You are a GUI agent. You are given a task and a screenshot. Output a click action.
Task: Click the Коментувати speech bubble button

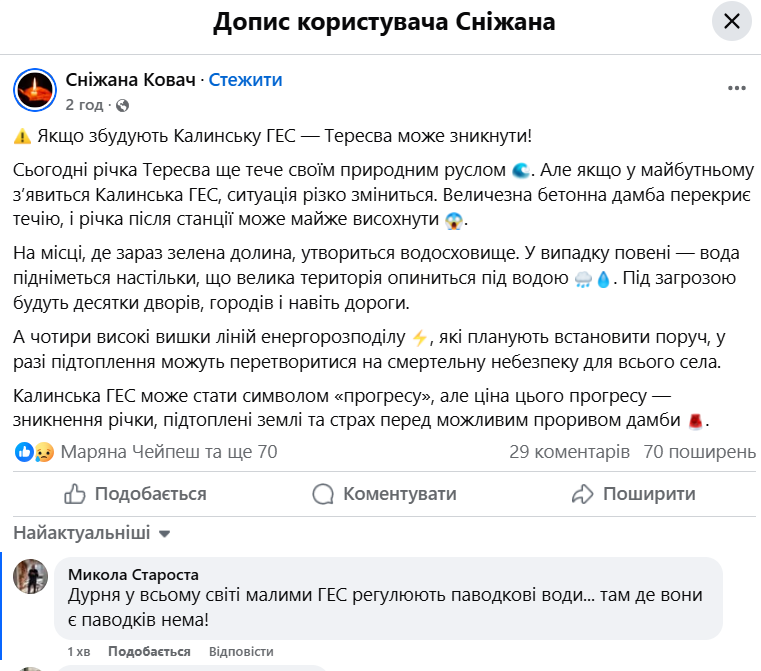[384, 494]
